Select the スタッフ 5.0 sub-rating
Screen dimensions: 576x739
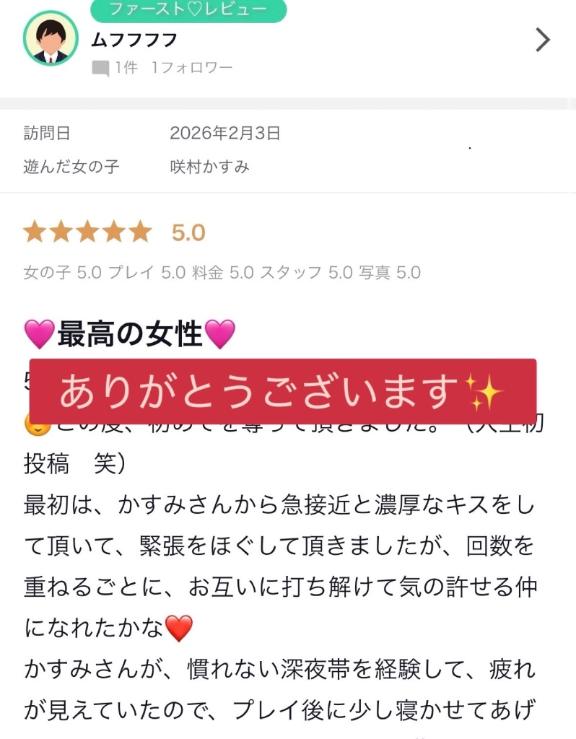pyautogui.click(x=307, y=272)
